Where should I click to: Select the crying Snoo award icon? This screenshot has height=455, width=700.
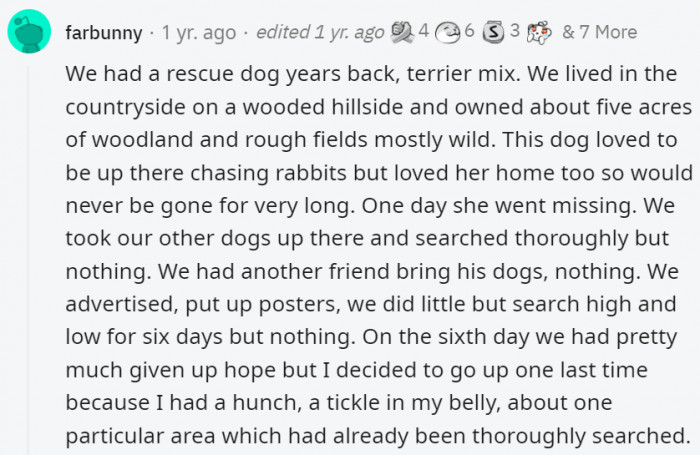point(539,33)
